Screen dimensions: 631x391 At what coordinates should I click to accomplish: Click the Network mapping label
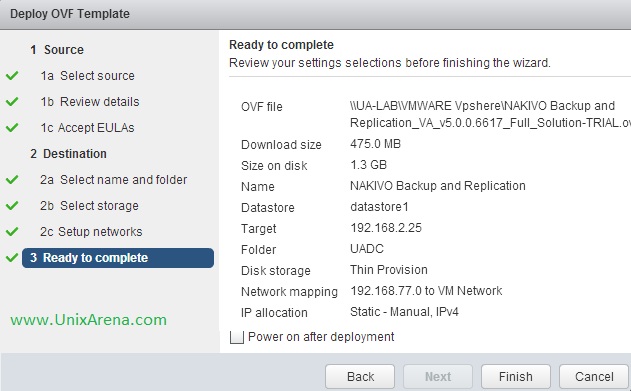pos(289,292)
